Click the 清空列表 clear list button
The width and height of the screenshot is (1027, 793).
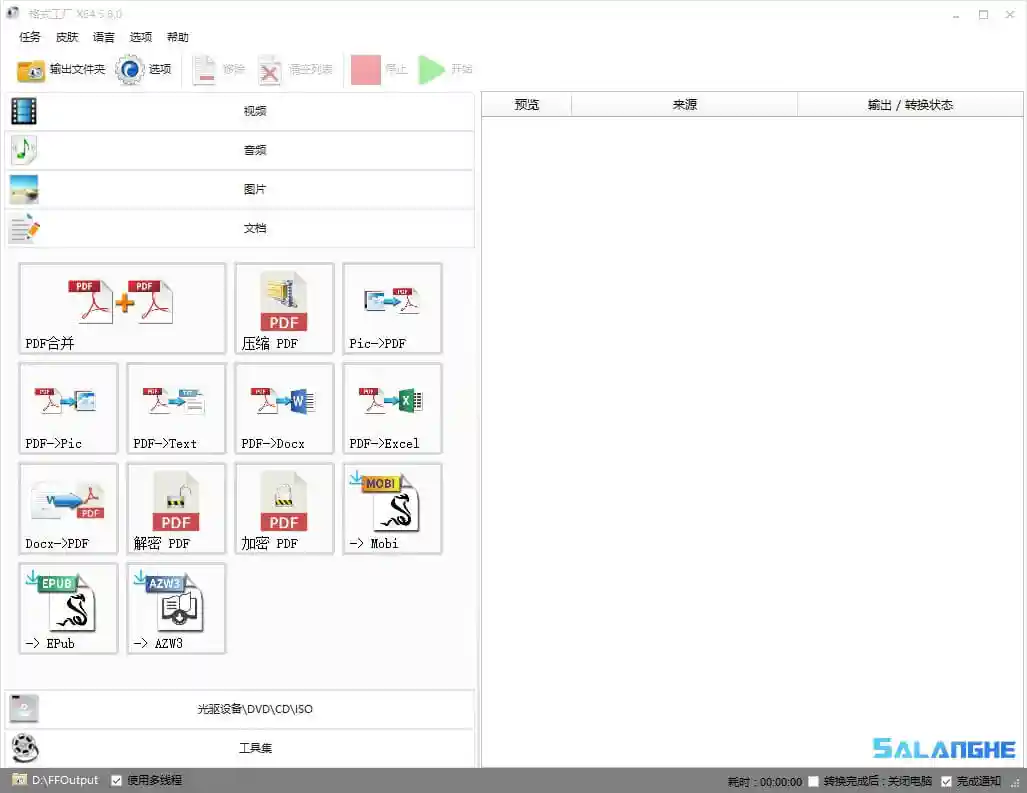pyautogui.click(x=290, y=70)
